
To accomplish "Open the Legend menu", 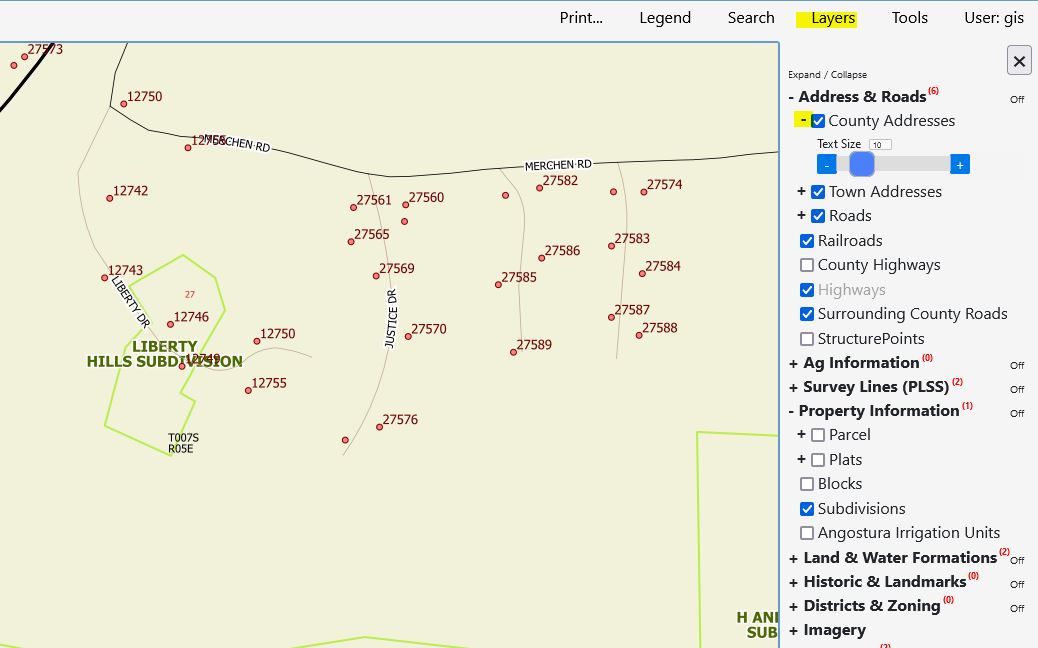I will pos(665,18).
